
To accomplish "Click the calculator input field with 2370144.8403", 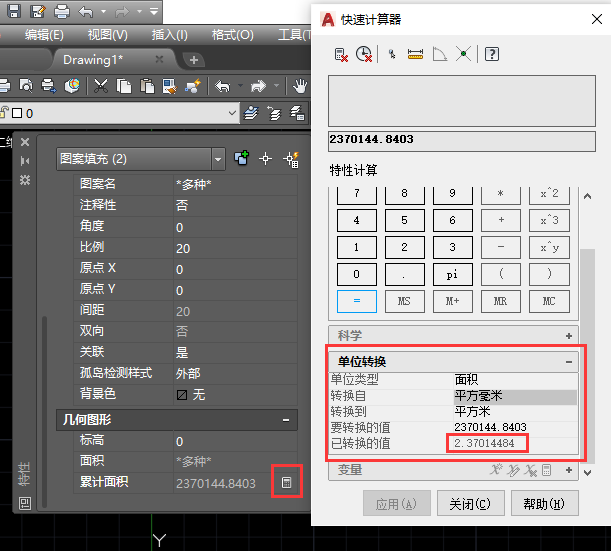I will 462,141.
